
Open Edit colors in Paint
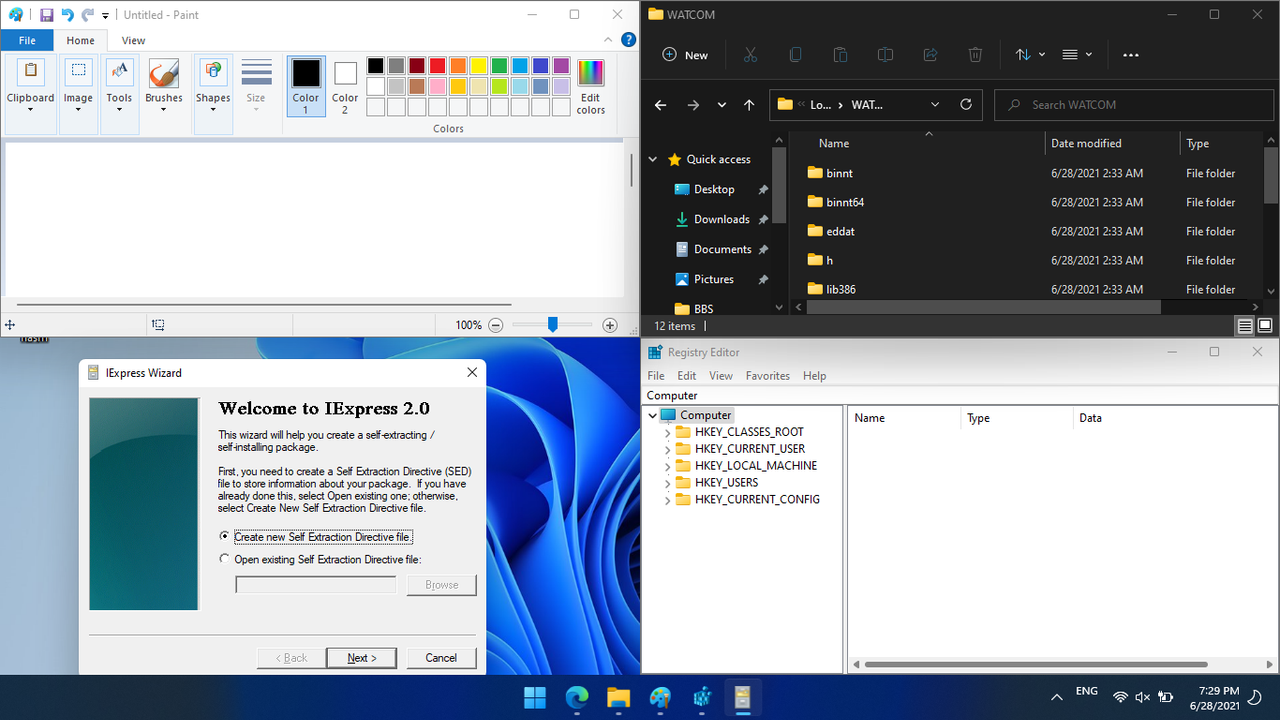[x=591, y=88]
